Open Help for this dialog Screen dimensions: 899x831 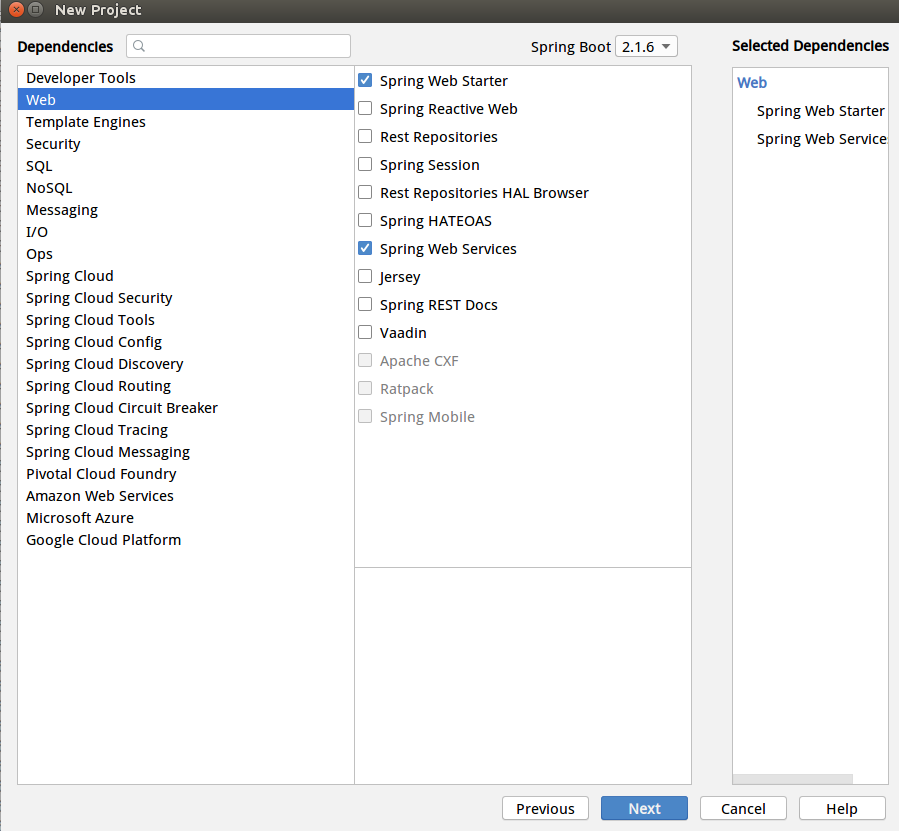(842, 808)
